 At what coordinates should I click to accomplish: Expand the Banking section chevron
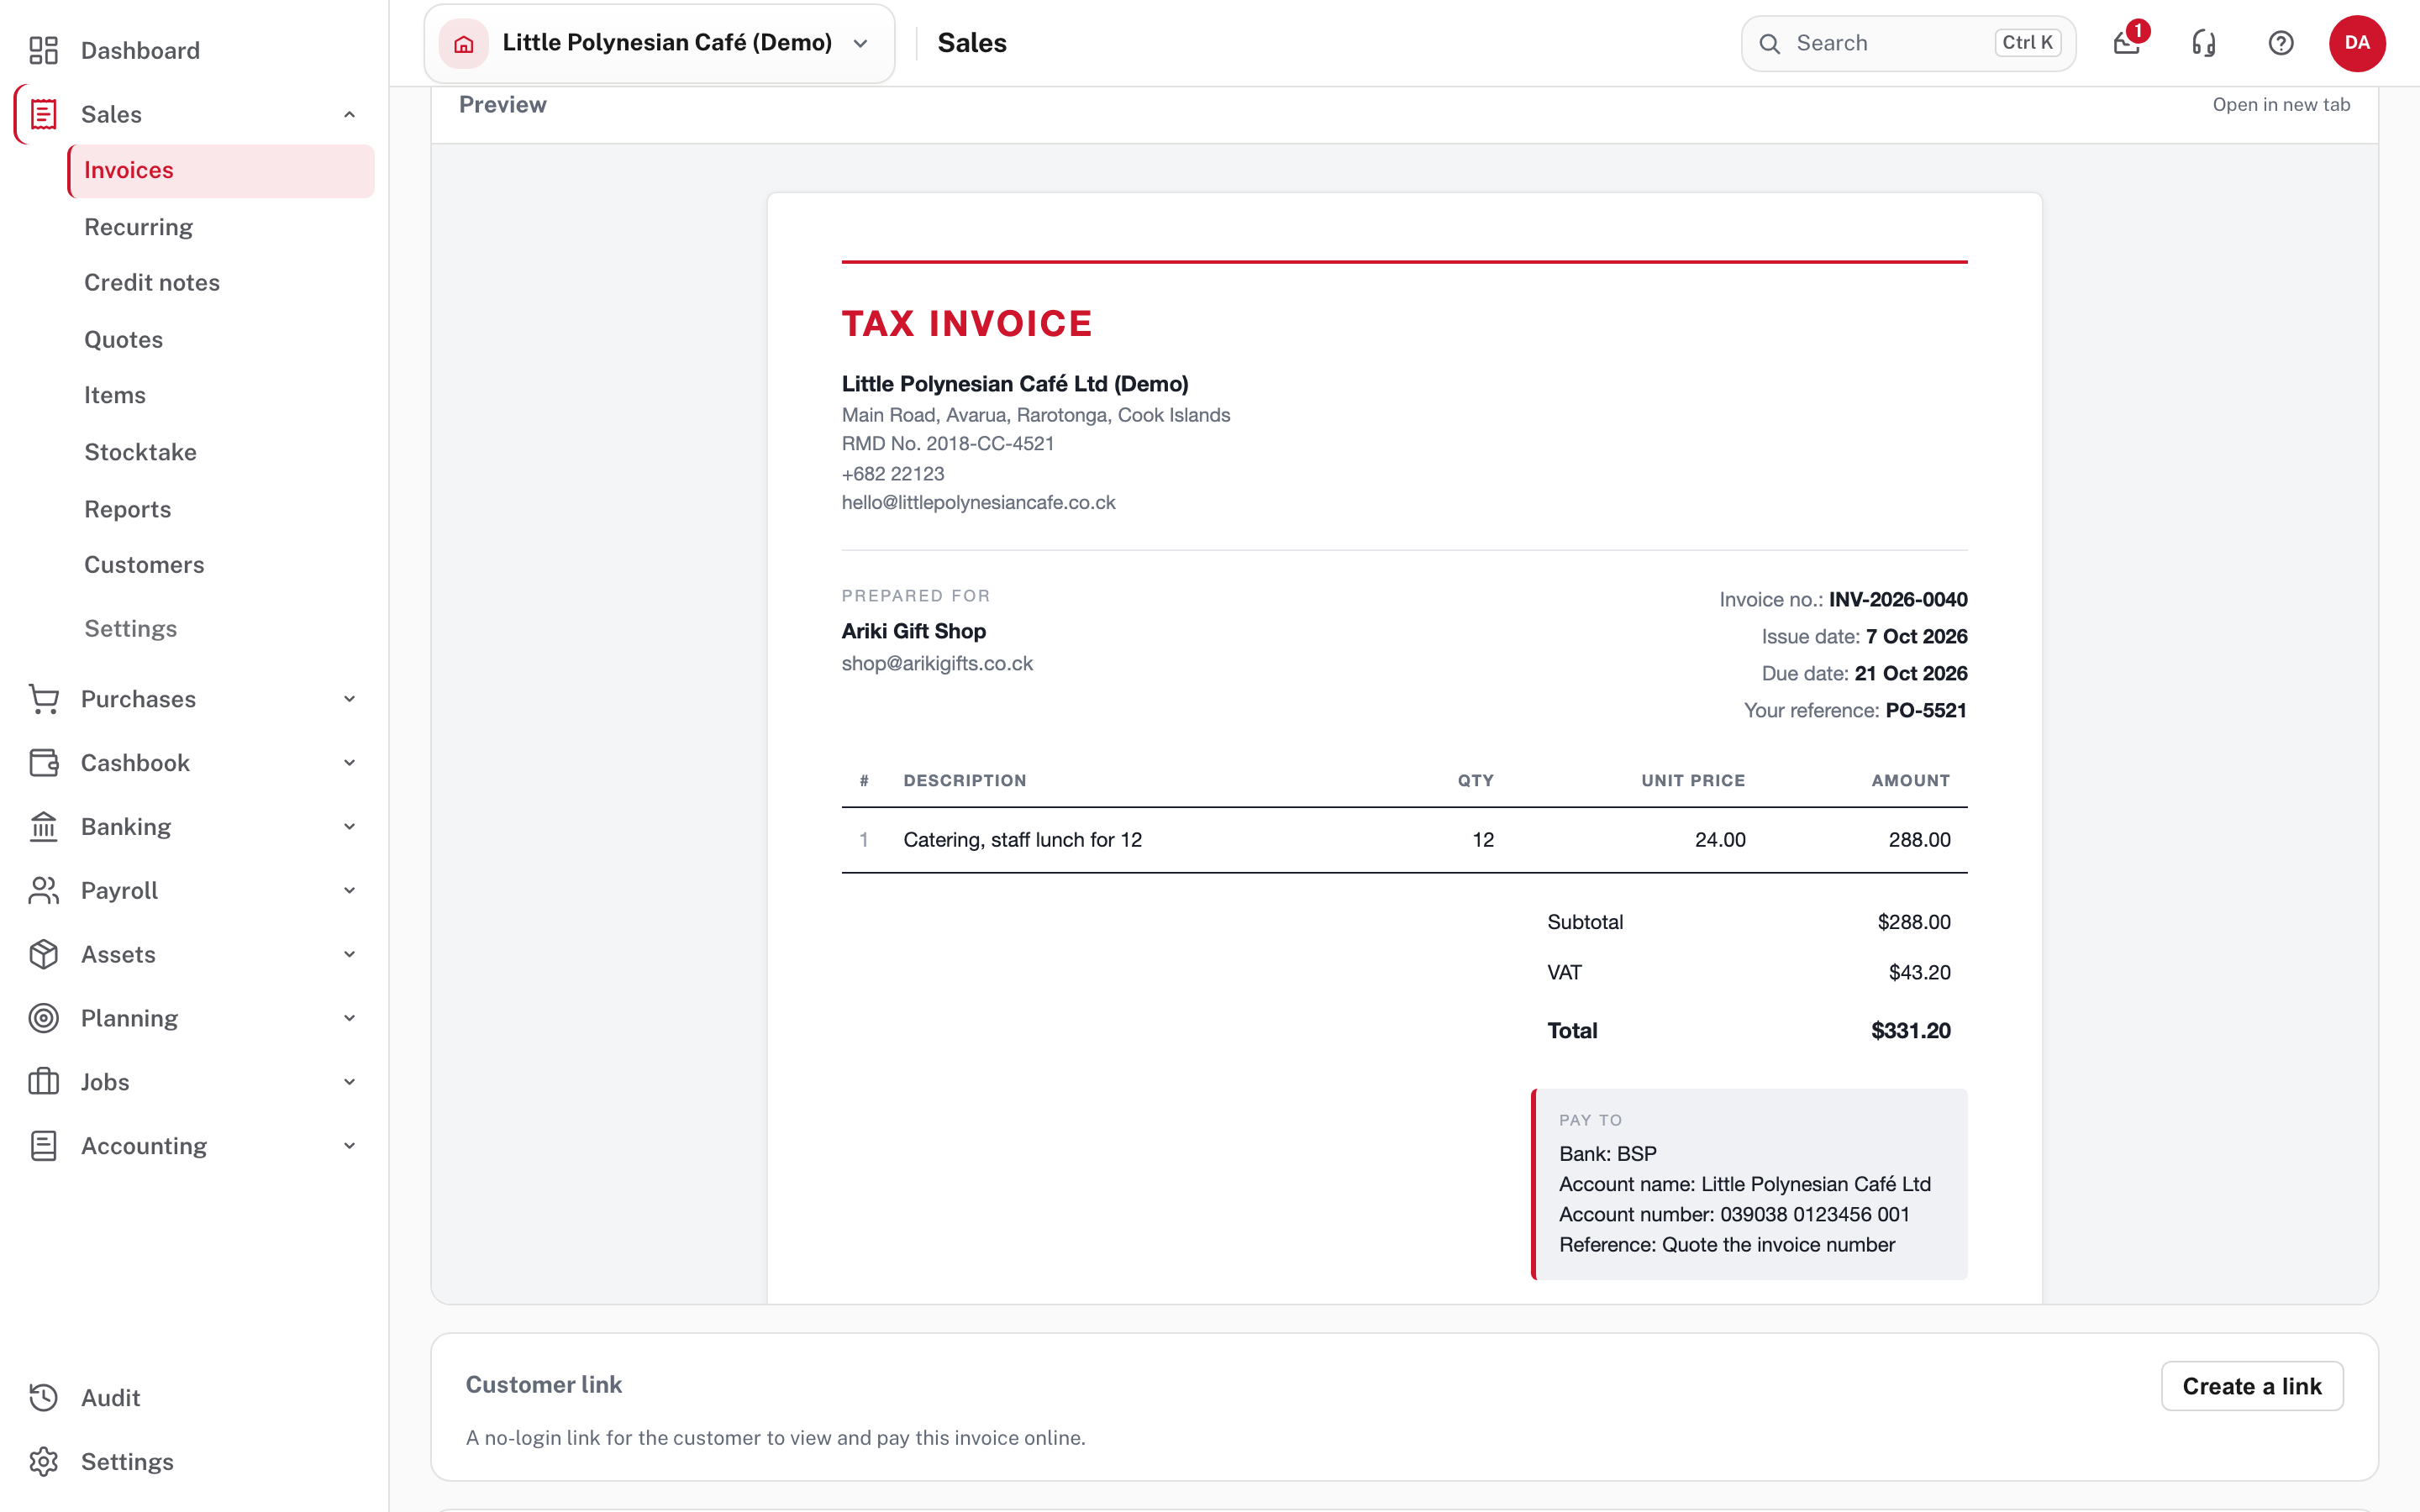coord(349,827)
